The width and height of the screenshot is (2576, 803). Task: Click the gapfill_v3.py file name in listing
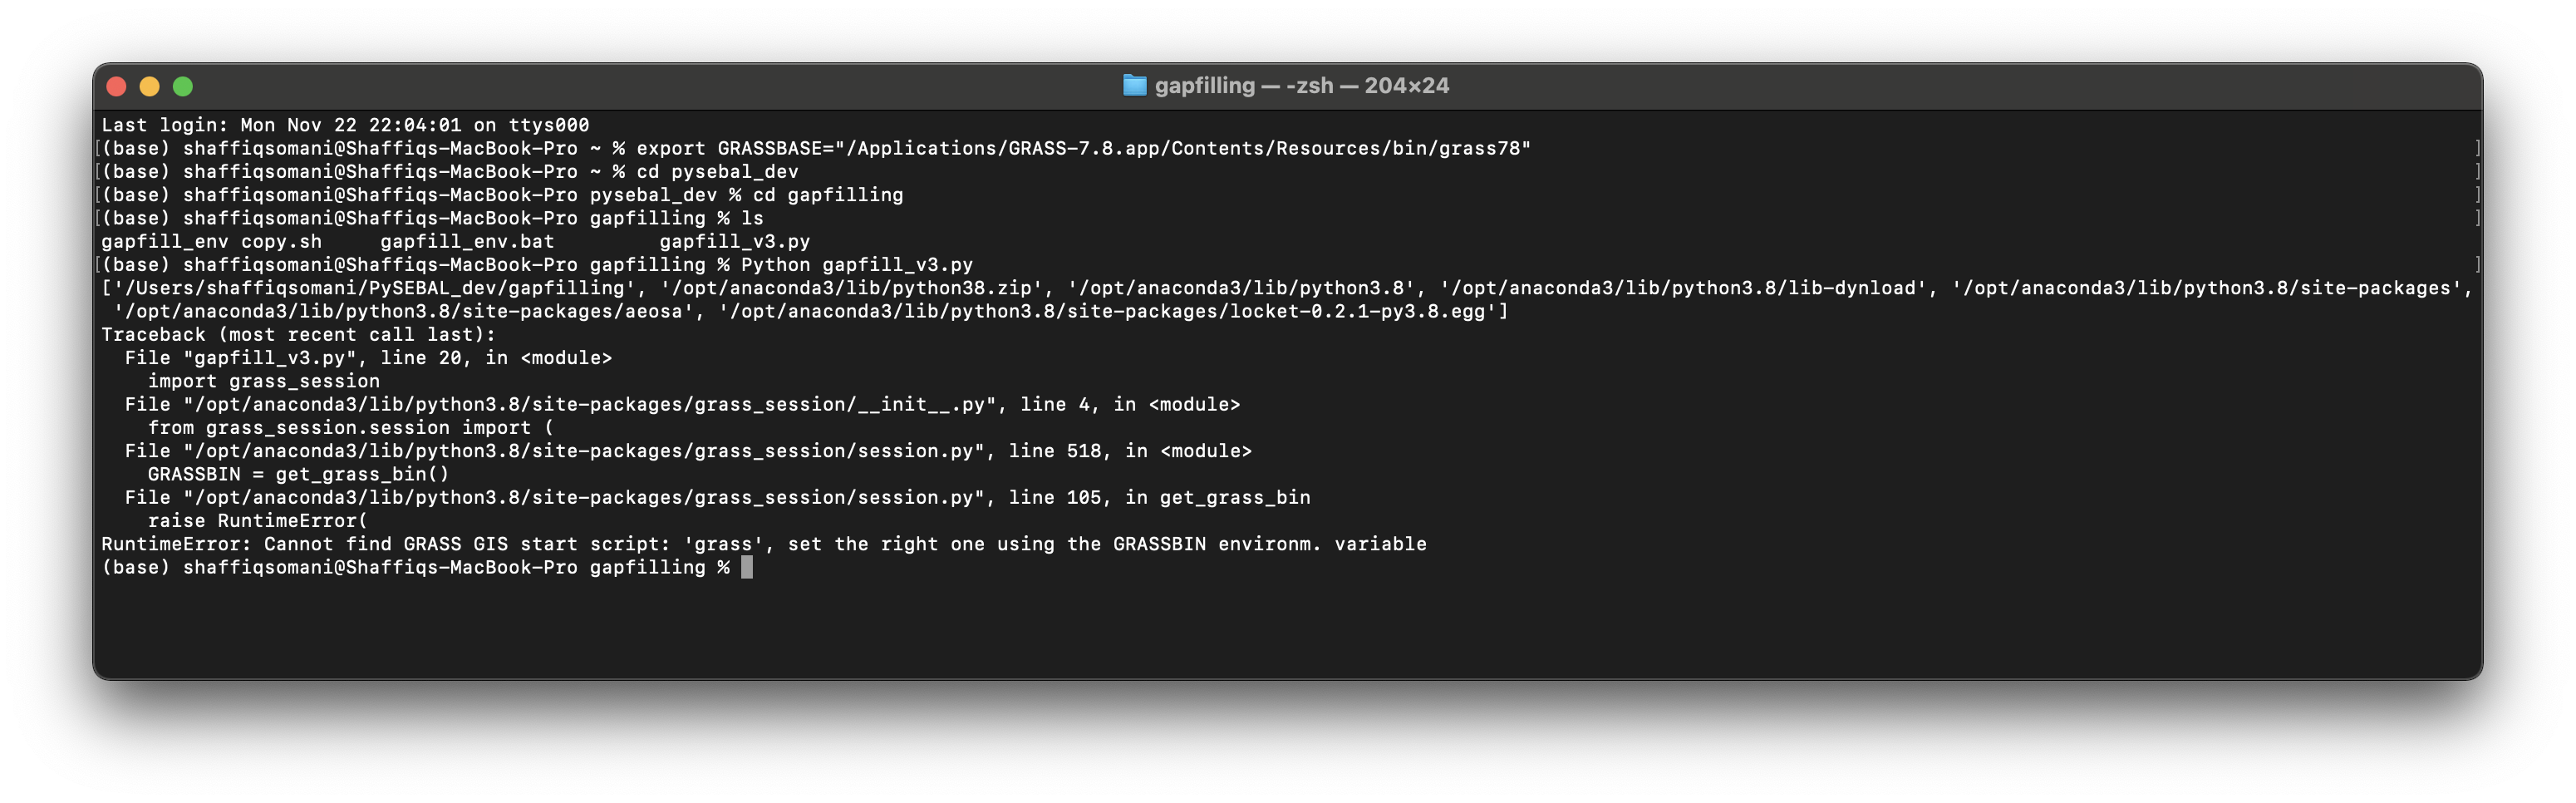point(735,241)
